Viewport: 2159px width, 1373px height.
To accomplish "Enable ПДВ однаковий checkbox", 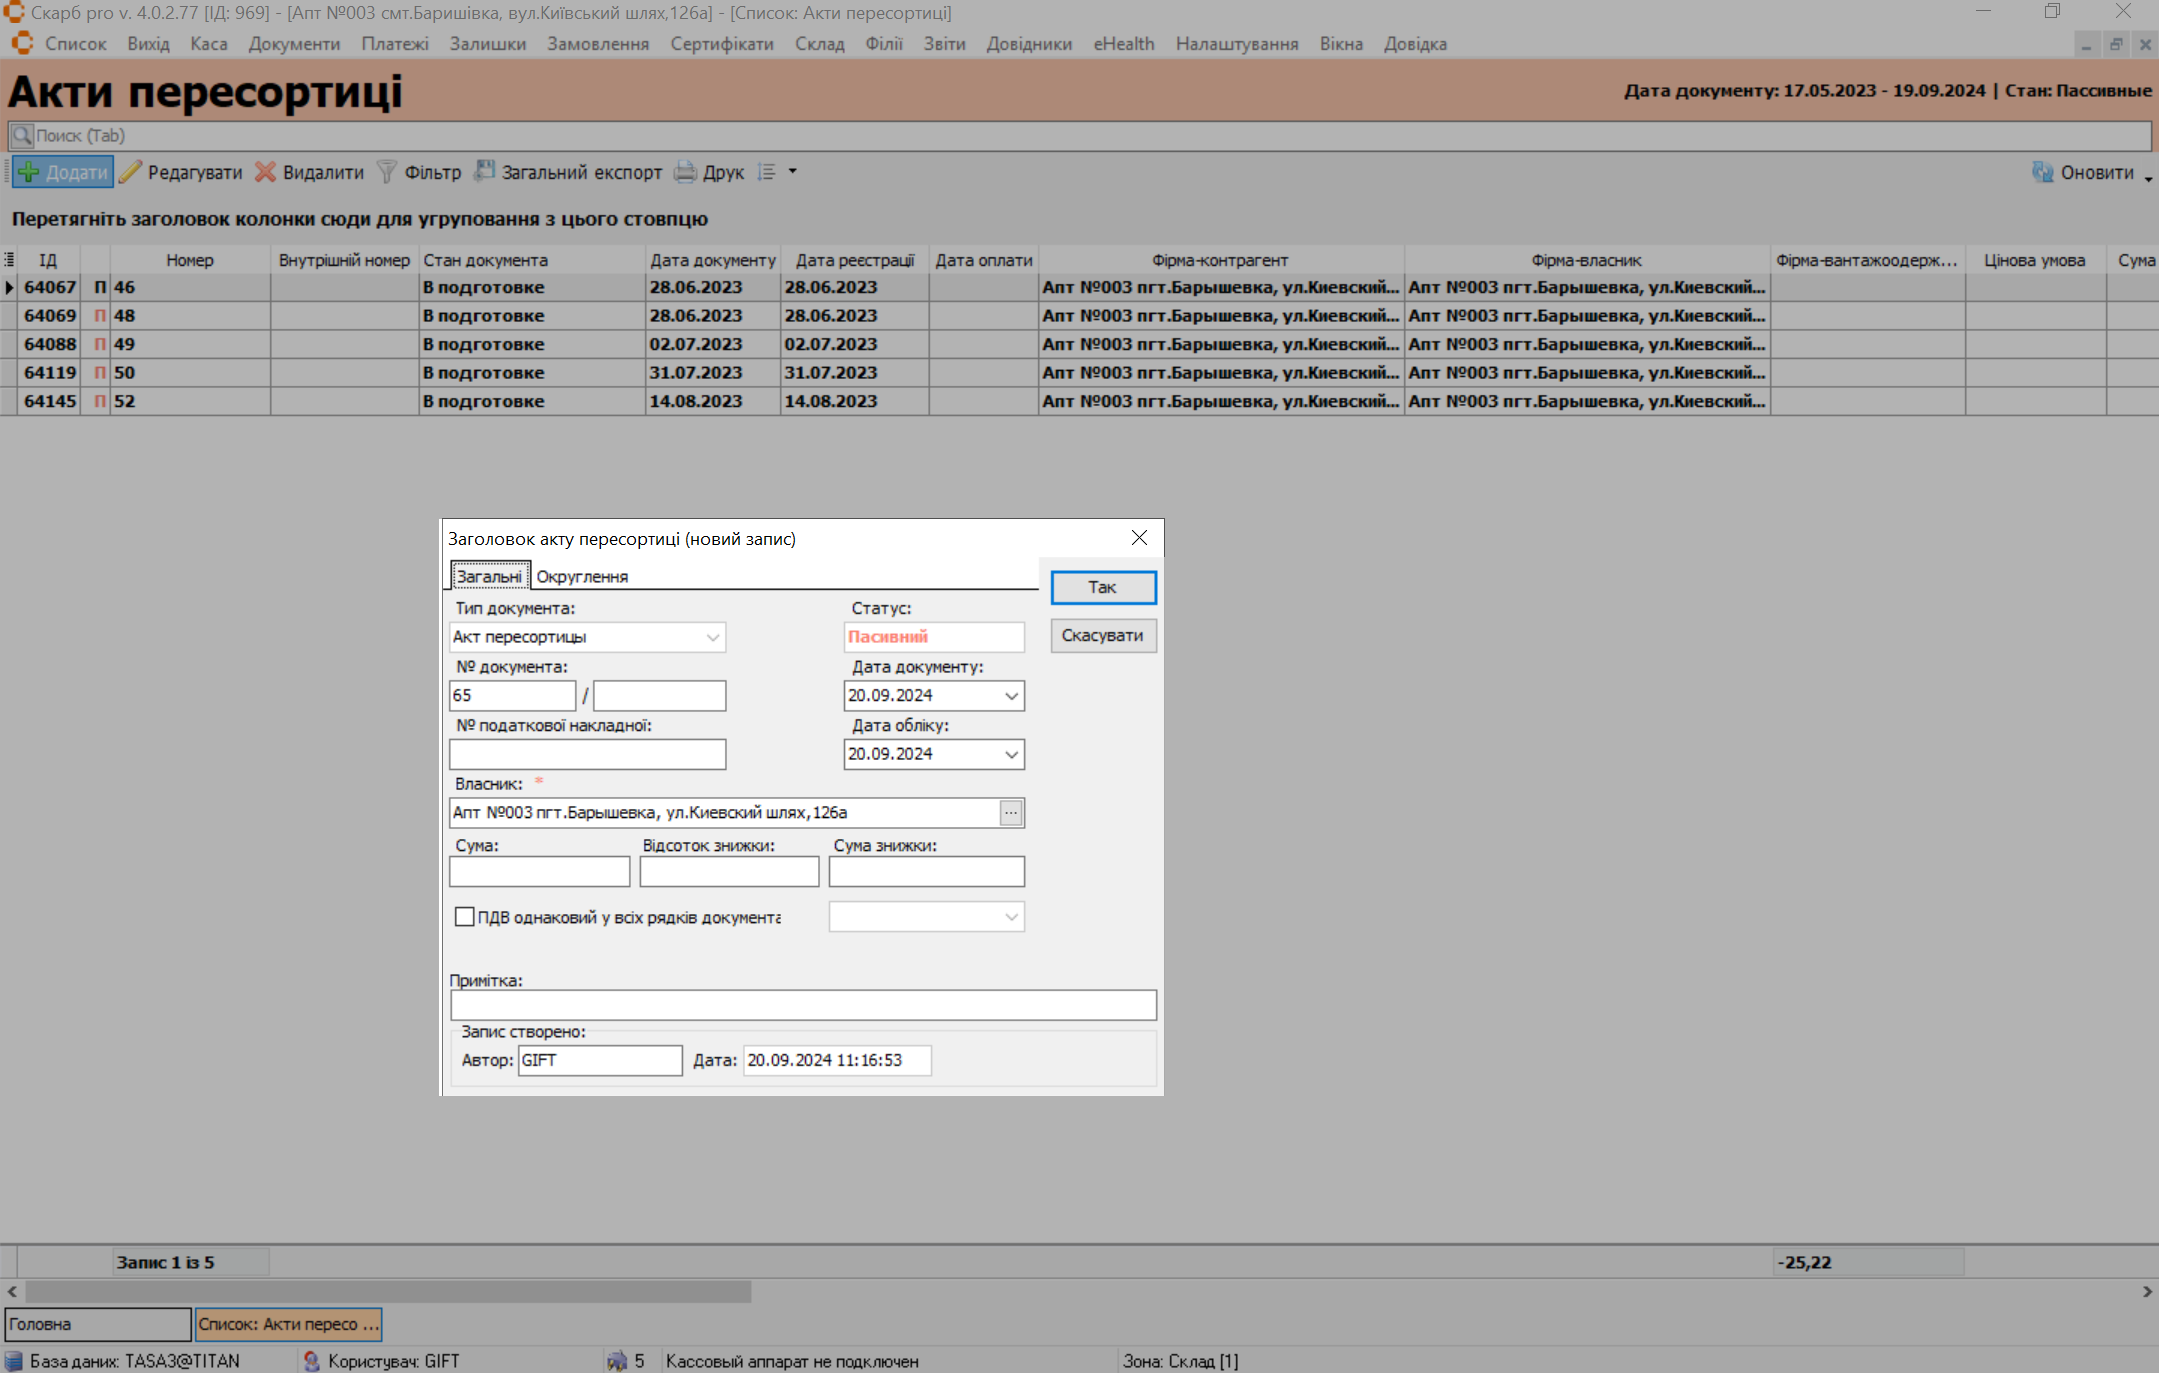I will click(x=464, y=917).
